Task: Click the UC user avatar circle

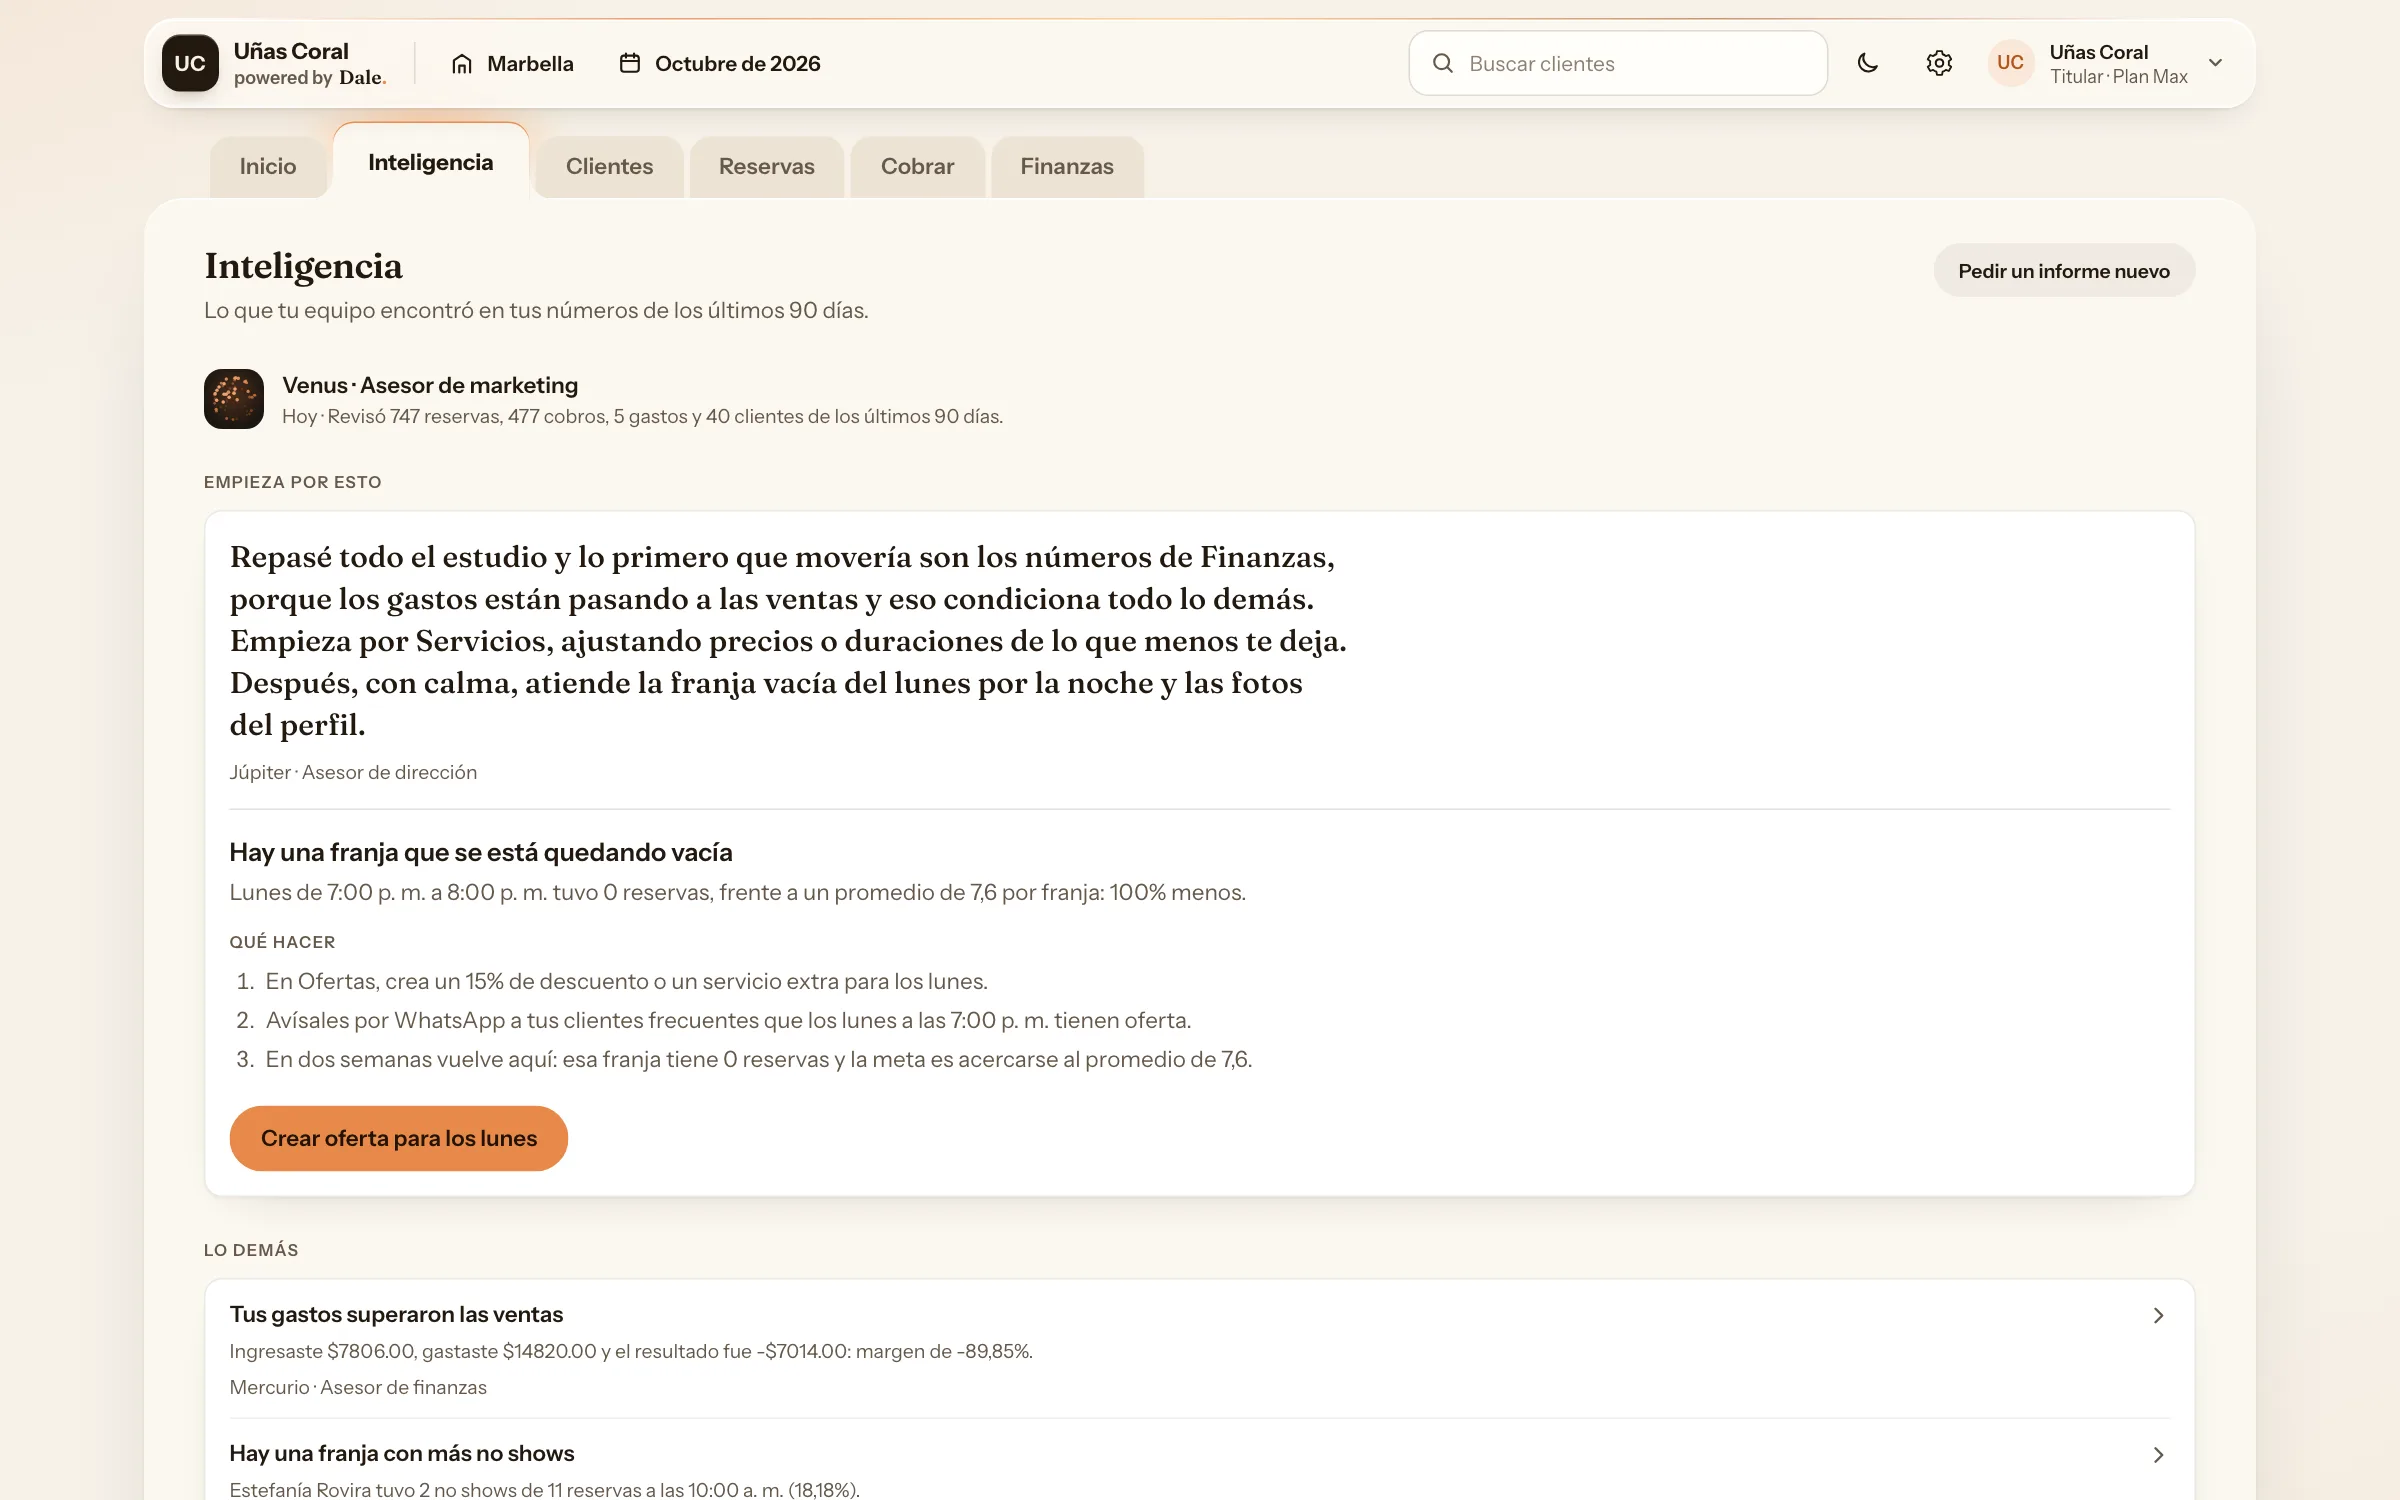Action: point(2010,63)
